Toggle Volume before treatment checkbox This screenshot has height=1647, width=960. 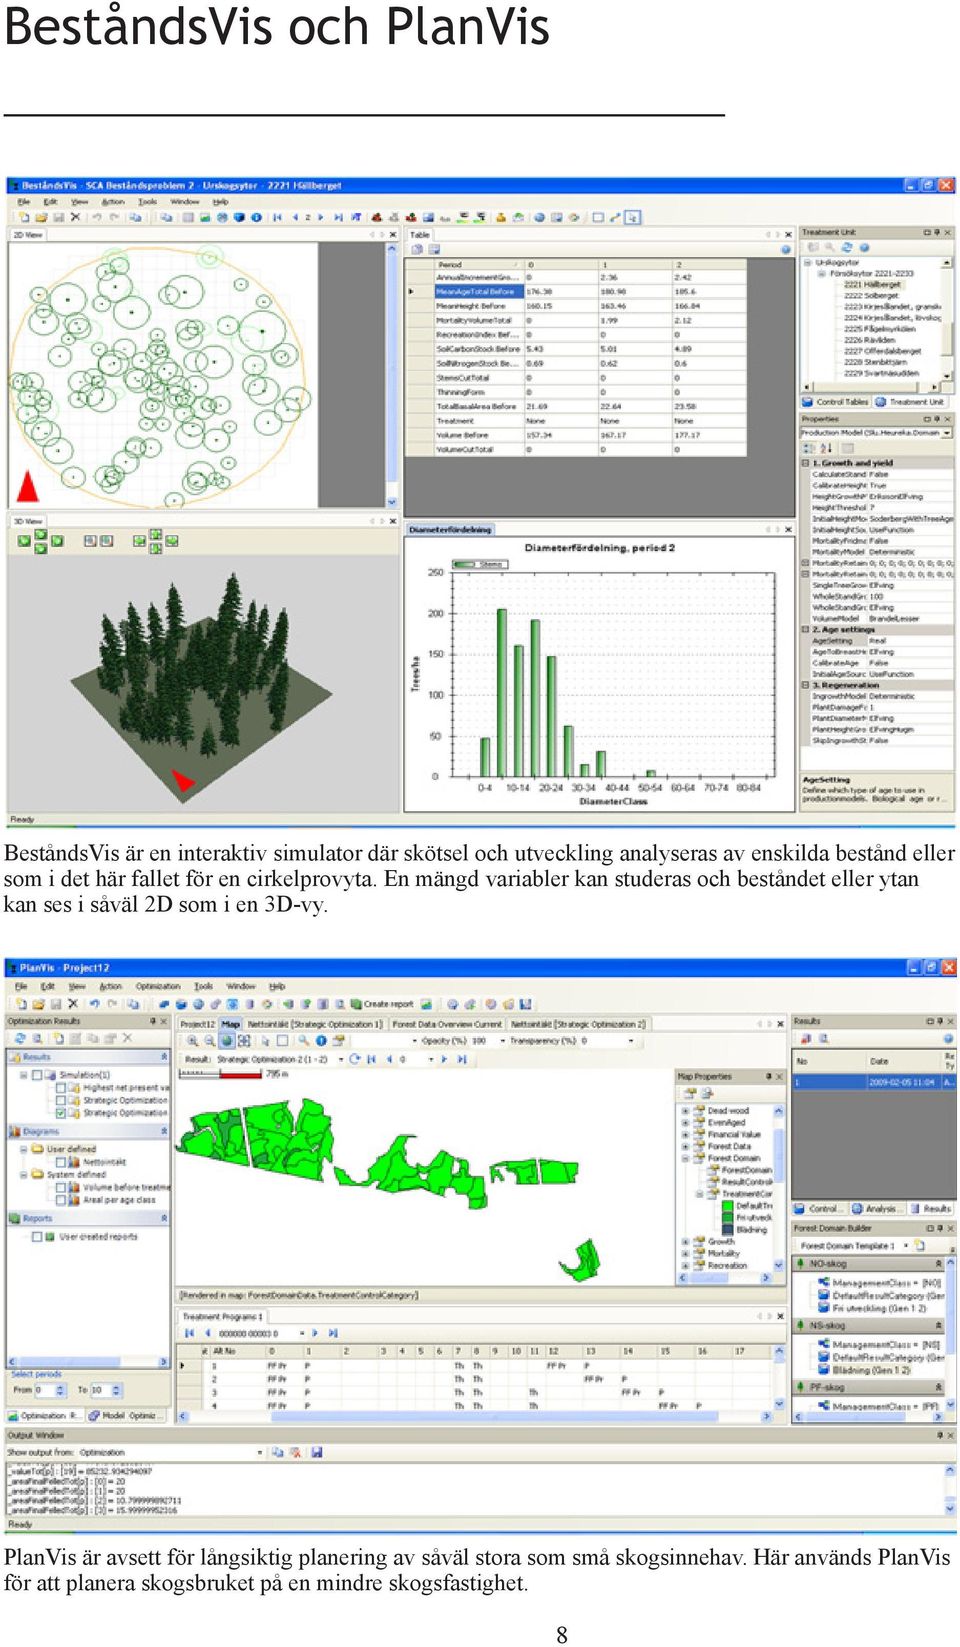[62, 1188]
